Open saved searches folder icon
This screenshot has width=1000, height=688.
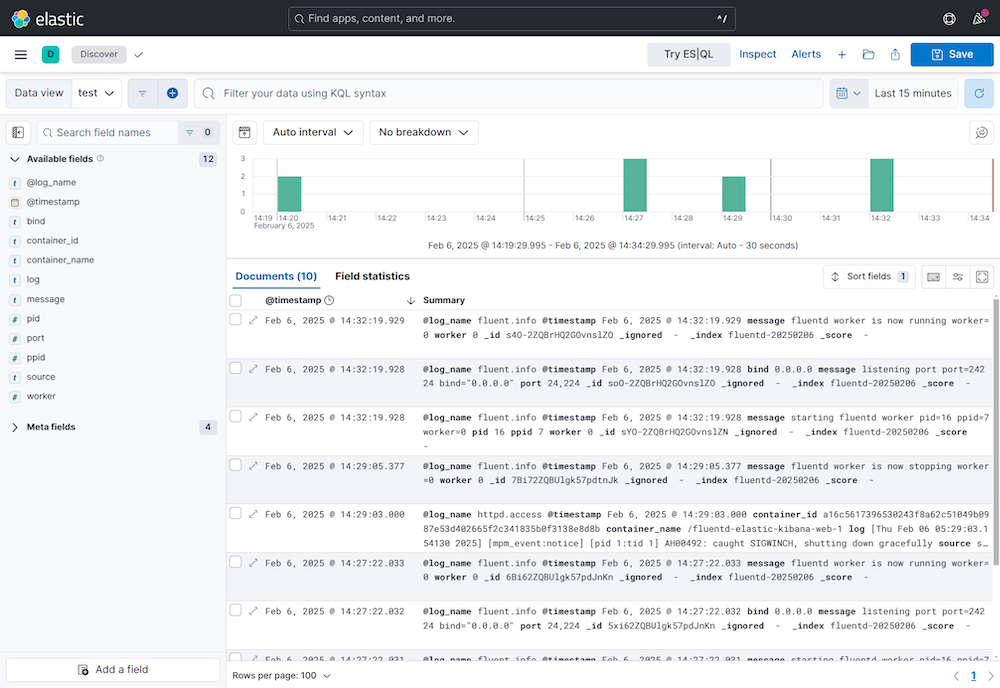point(868,54)
